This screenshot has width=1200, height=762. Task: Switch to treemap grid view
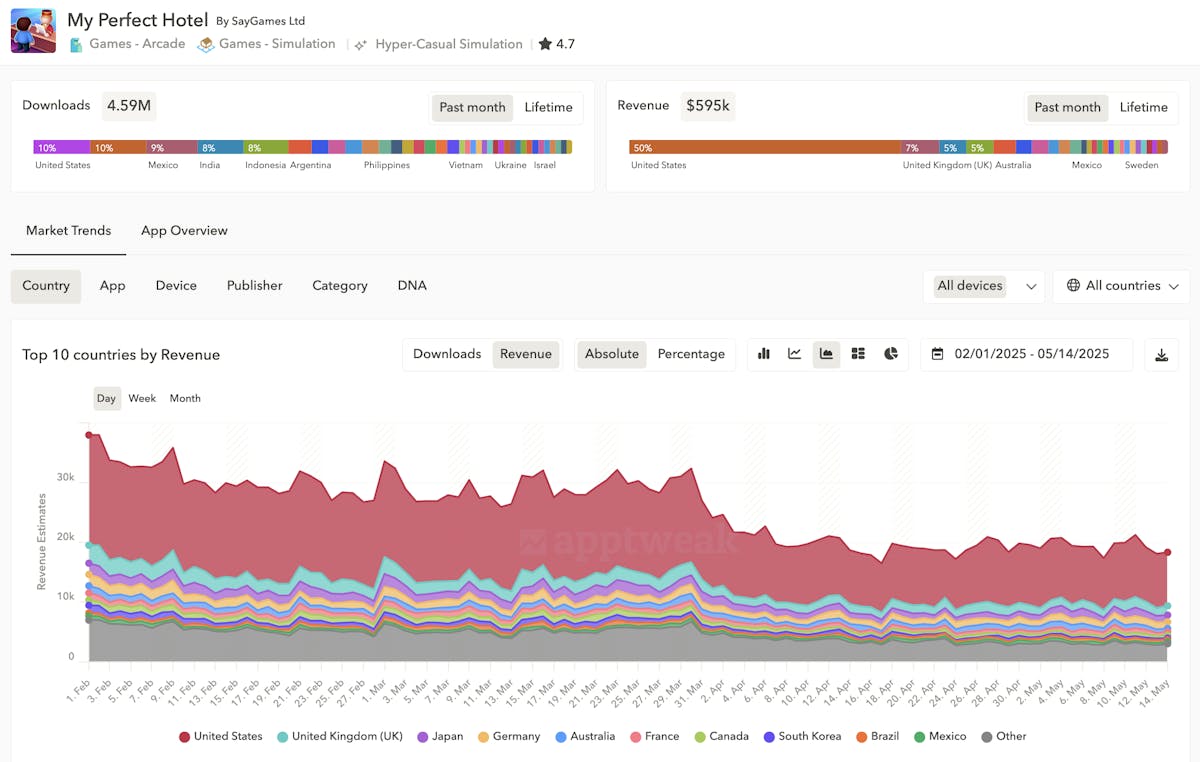pos(858,354)
